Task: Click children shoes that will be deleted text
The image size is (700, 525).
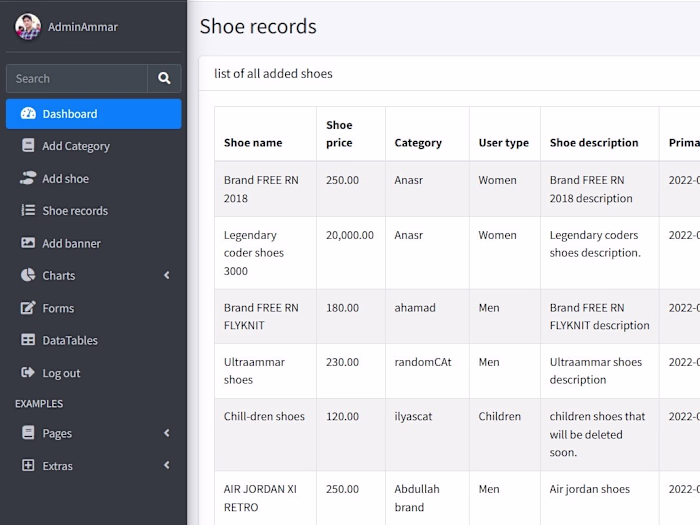Action: pyautogui.click(x=597, y=434)
